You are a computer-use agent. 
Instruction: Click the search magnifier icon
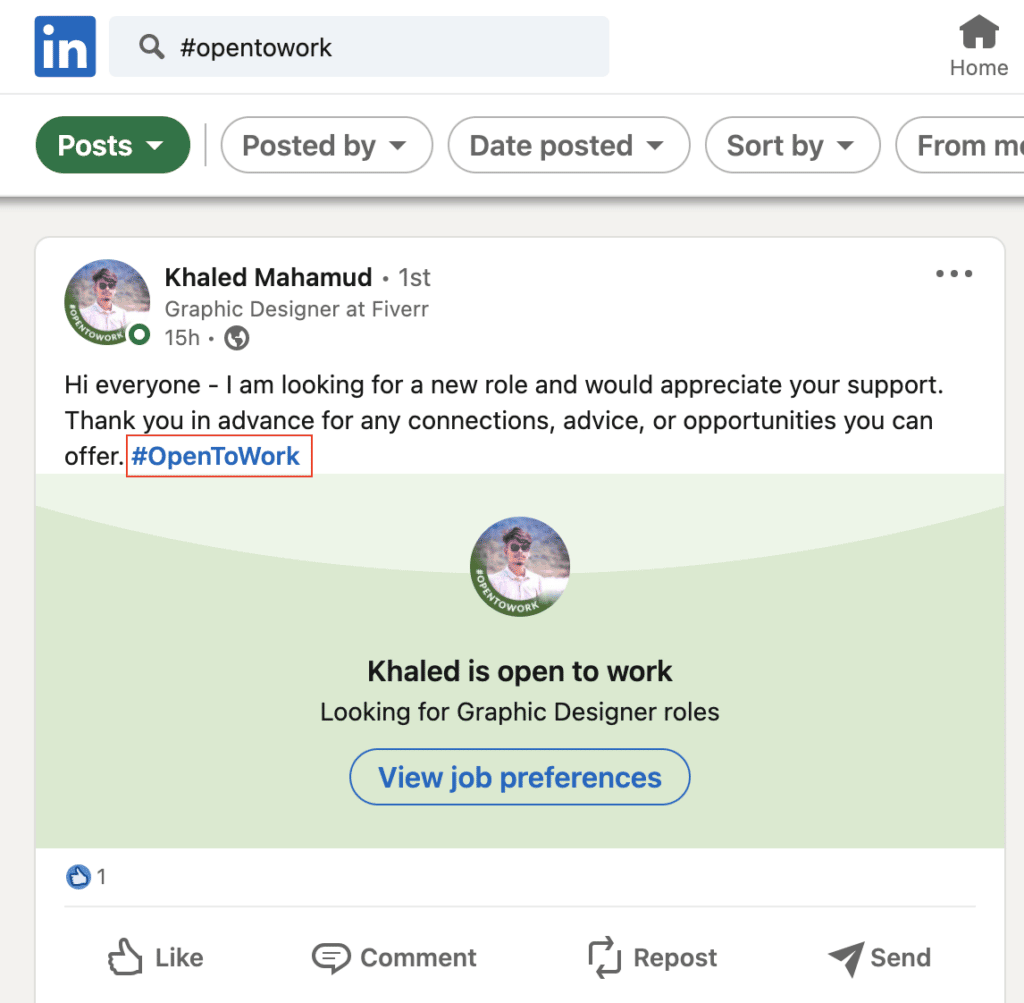(151, 46)
